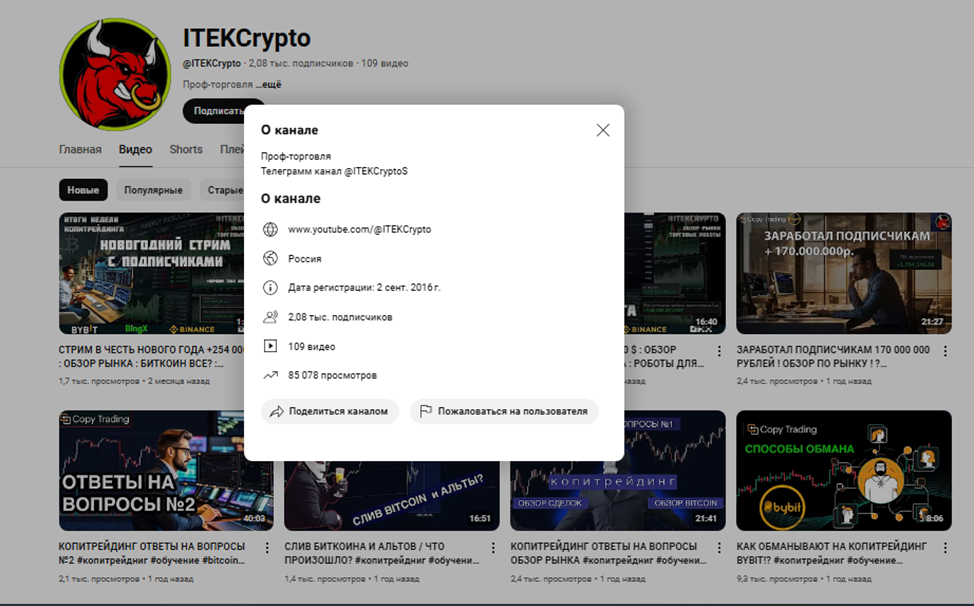Select the 'Видео' tab
The width and height of the screenshot is (974, 606).
[x=135, y=150]
